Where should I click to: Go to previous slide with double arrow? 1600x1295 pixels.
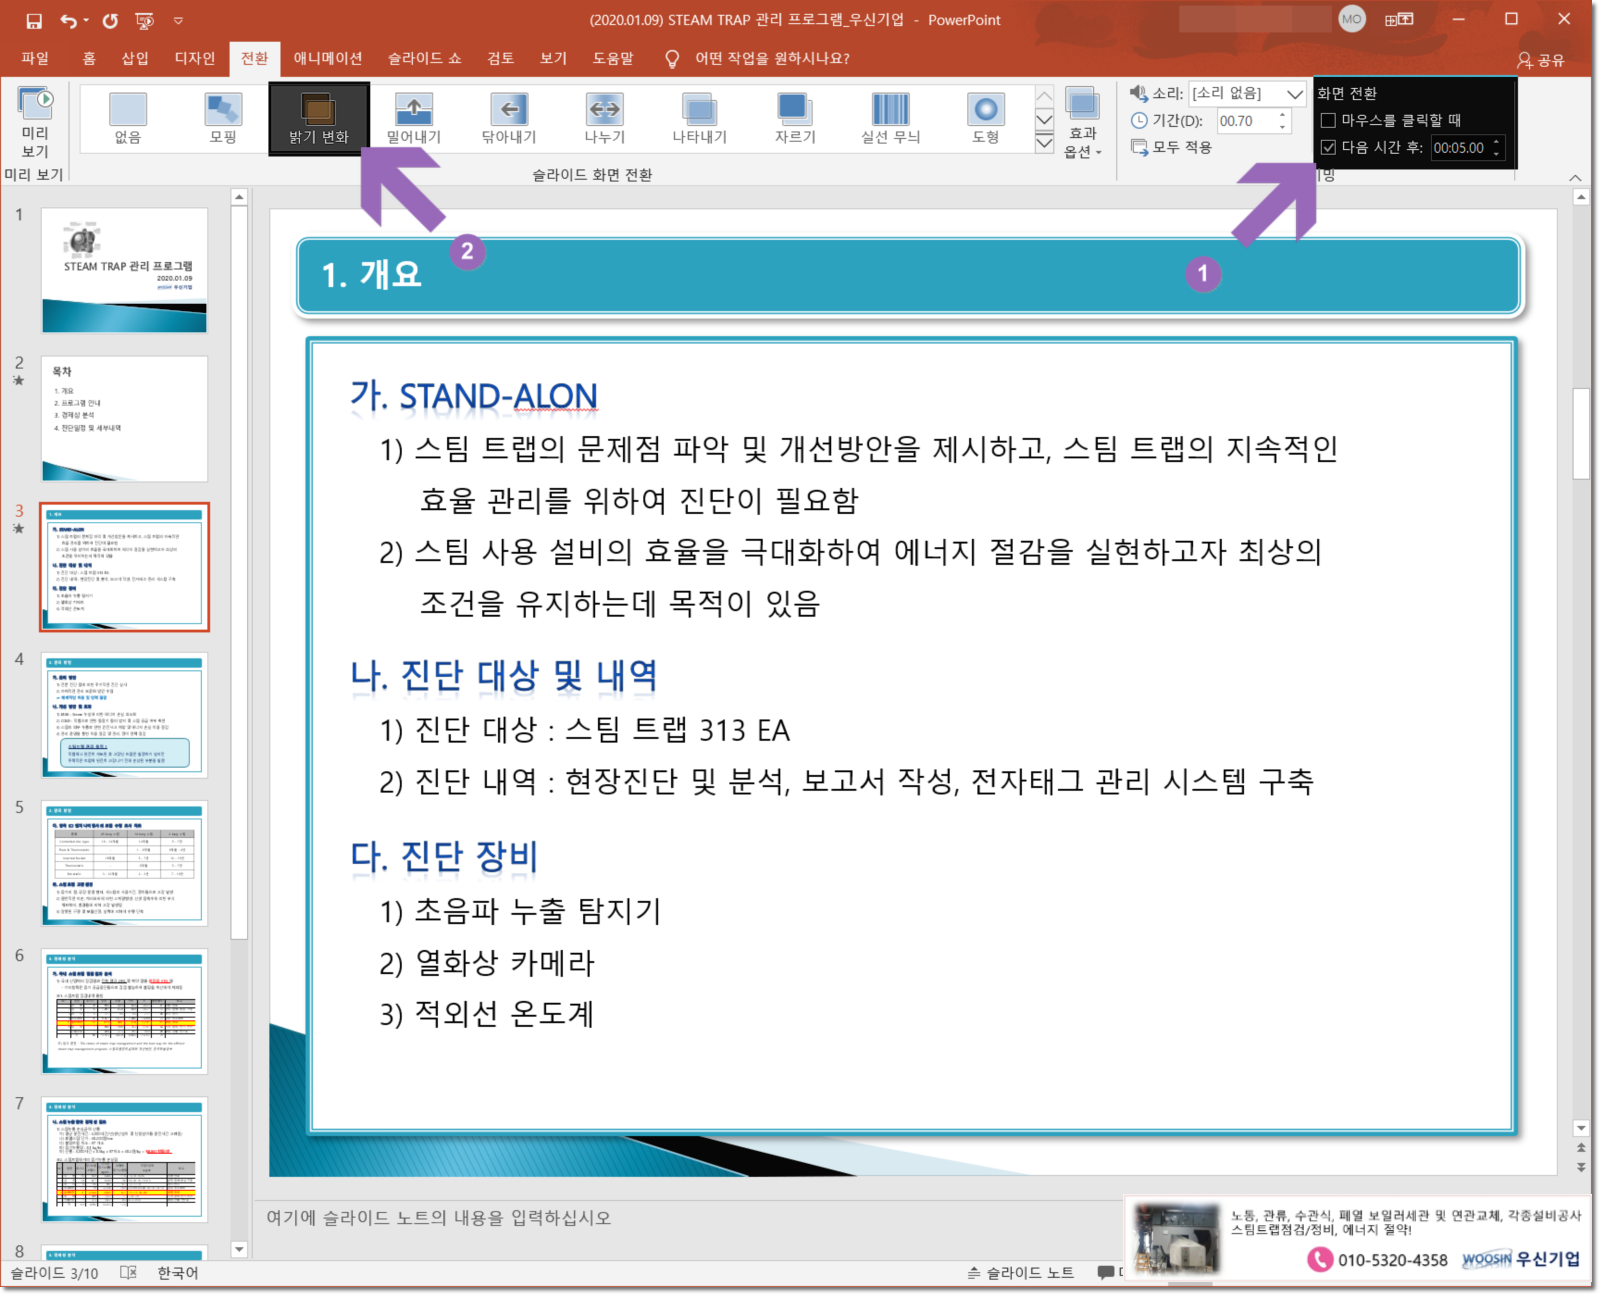tap(1581, 1148)
